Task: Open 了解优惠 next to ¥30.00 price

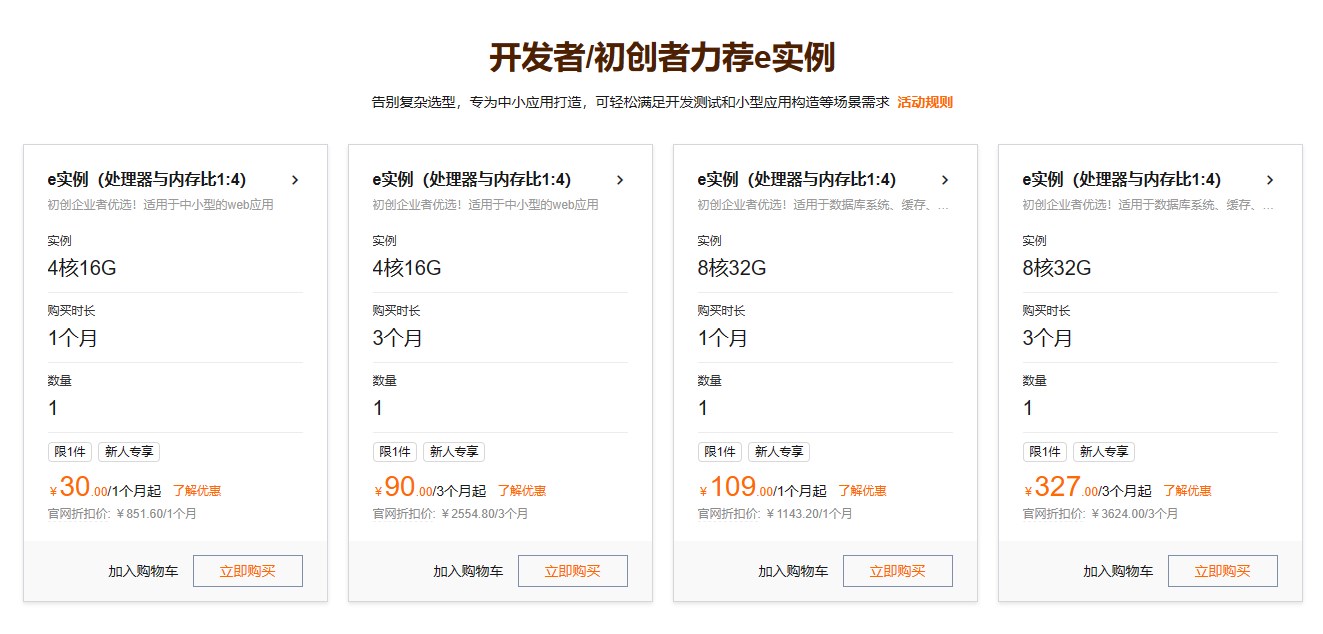Action: 197,491
